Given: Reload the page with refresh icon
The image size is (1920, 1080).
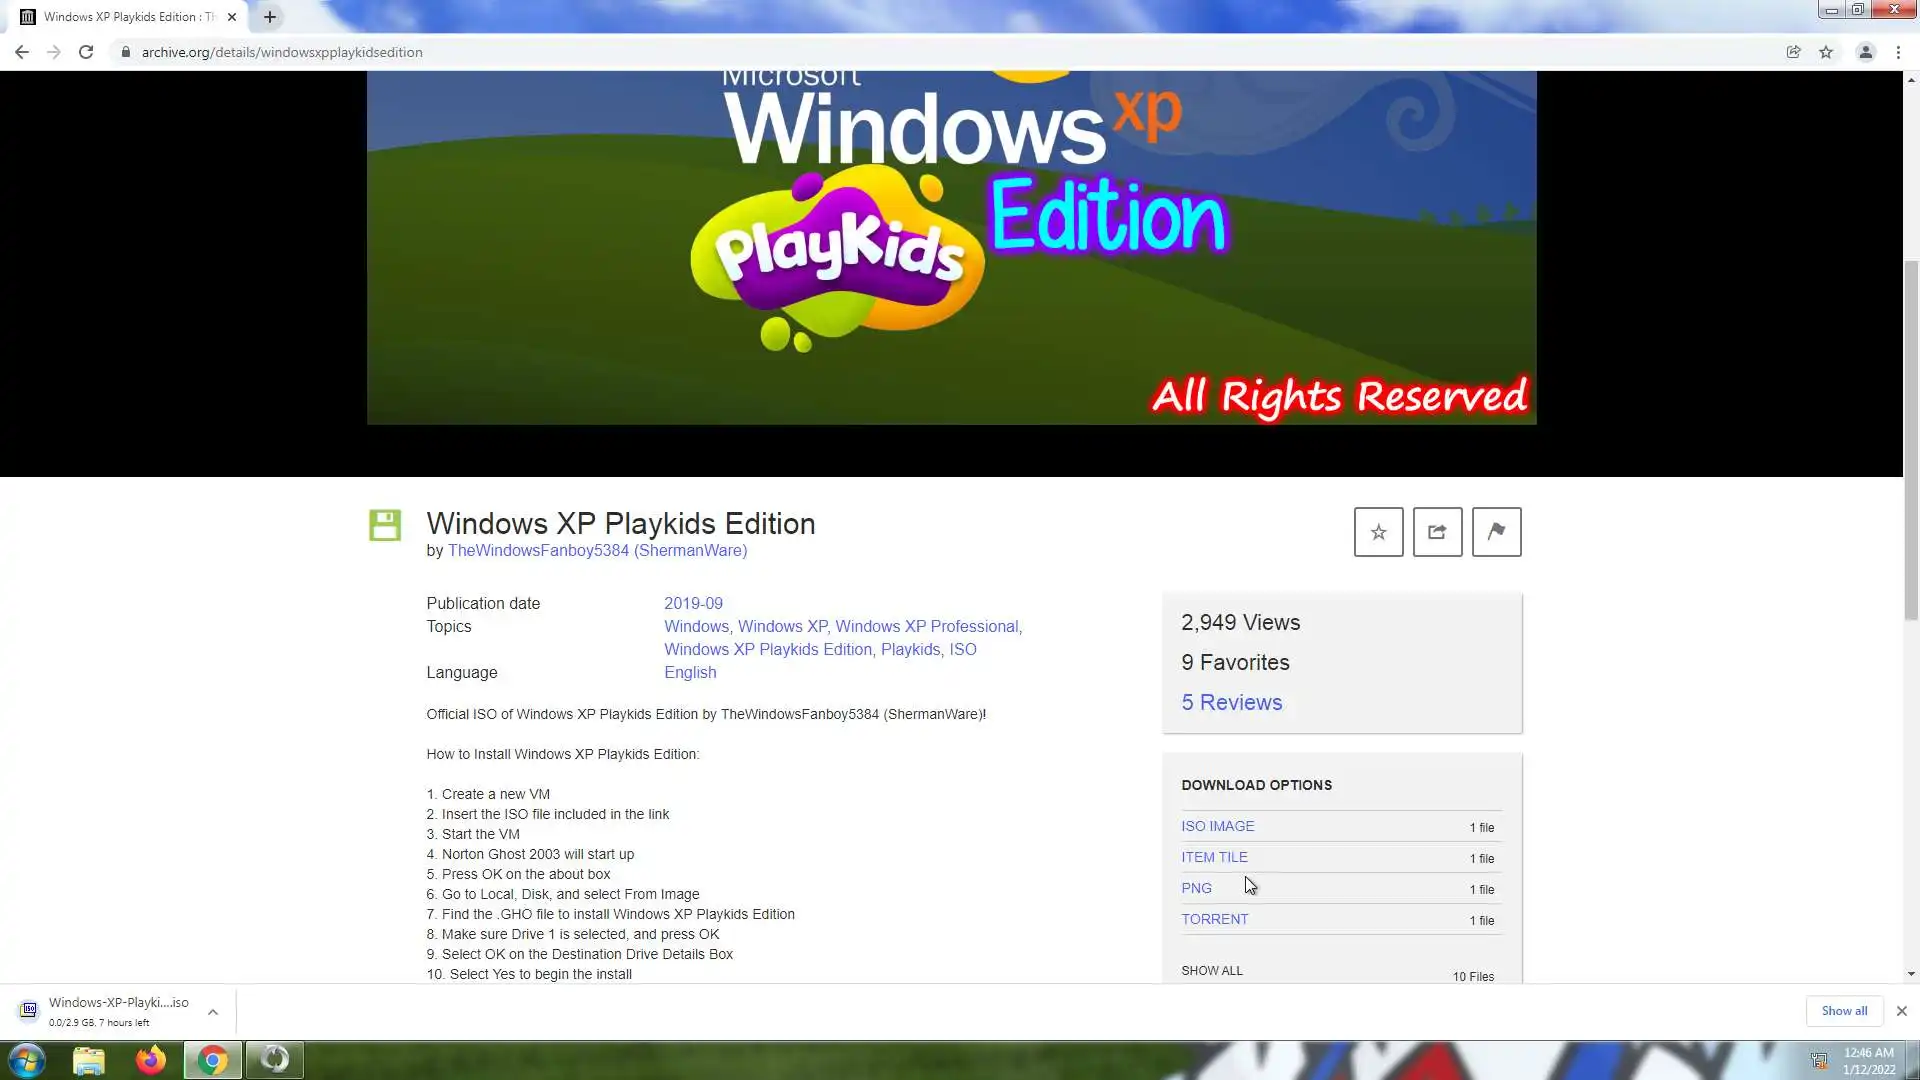Looking at the screenshot, I should [x=86, y=52].
